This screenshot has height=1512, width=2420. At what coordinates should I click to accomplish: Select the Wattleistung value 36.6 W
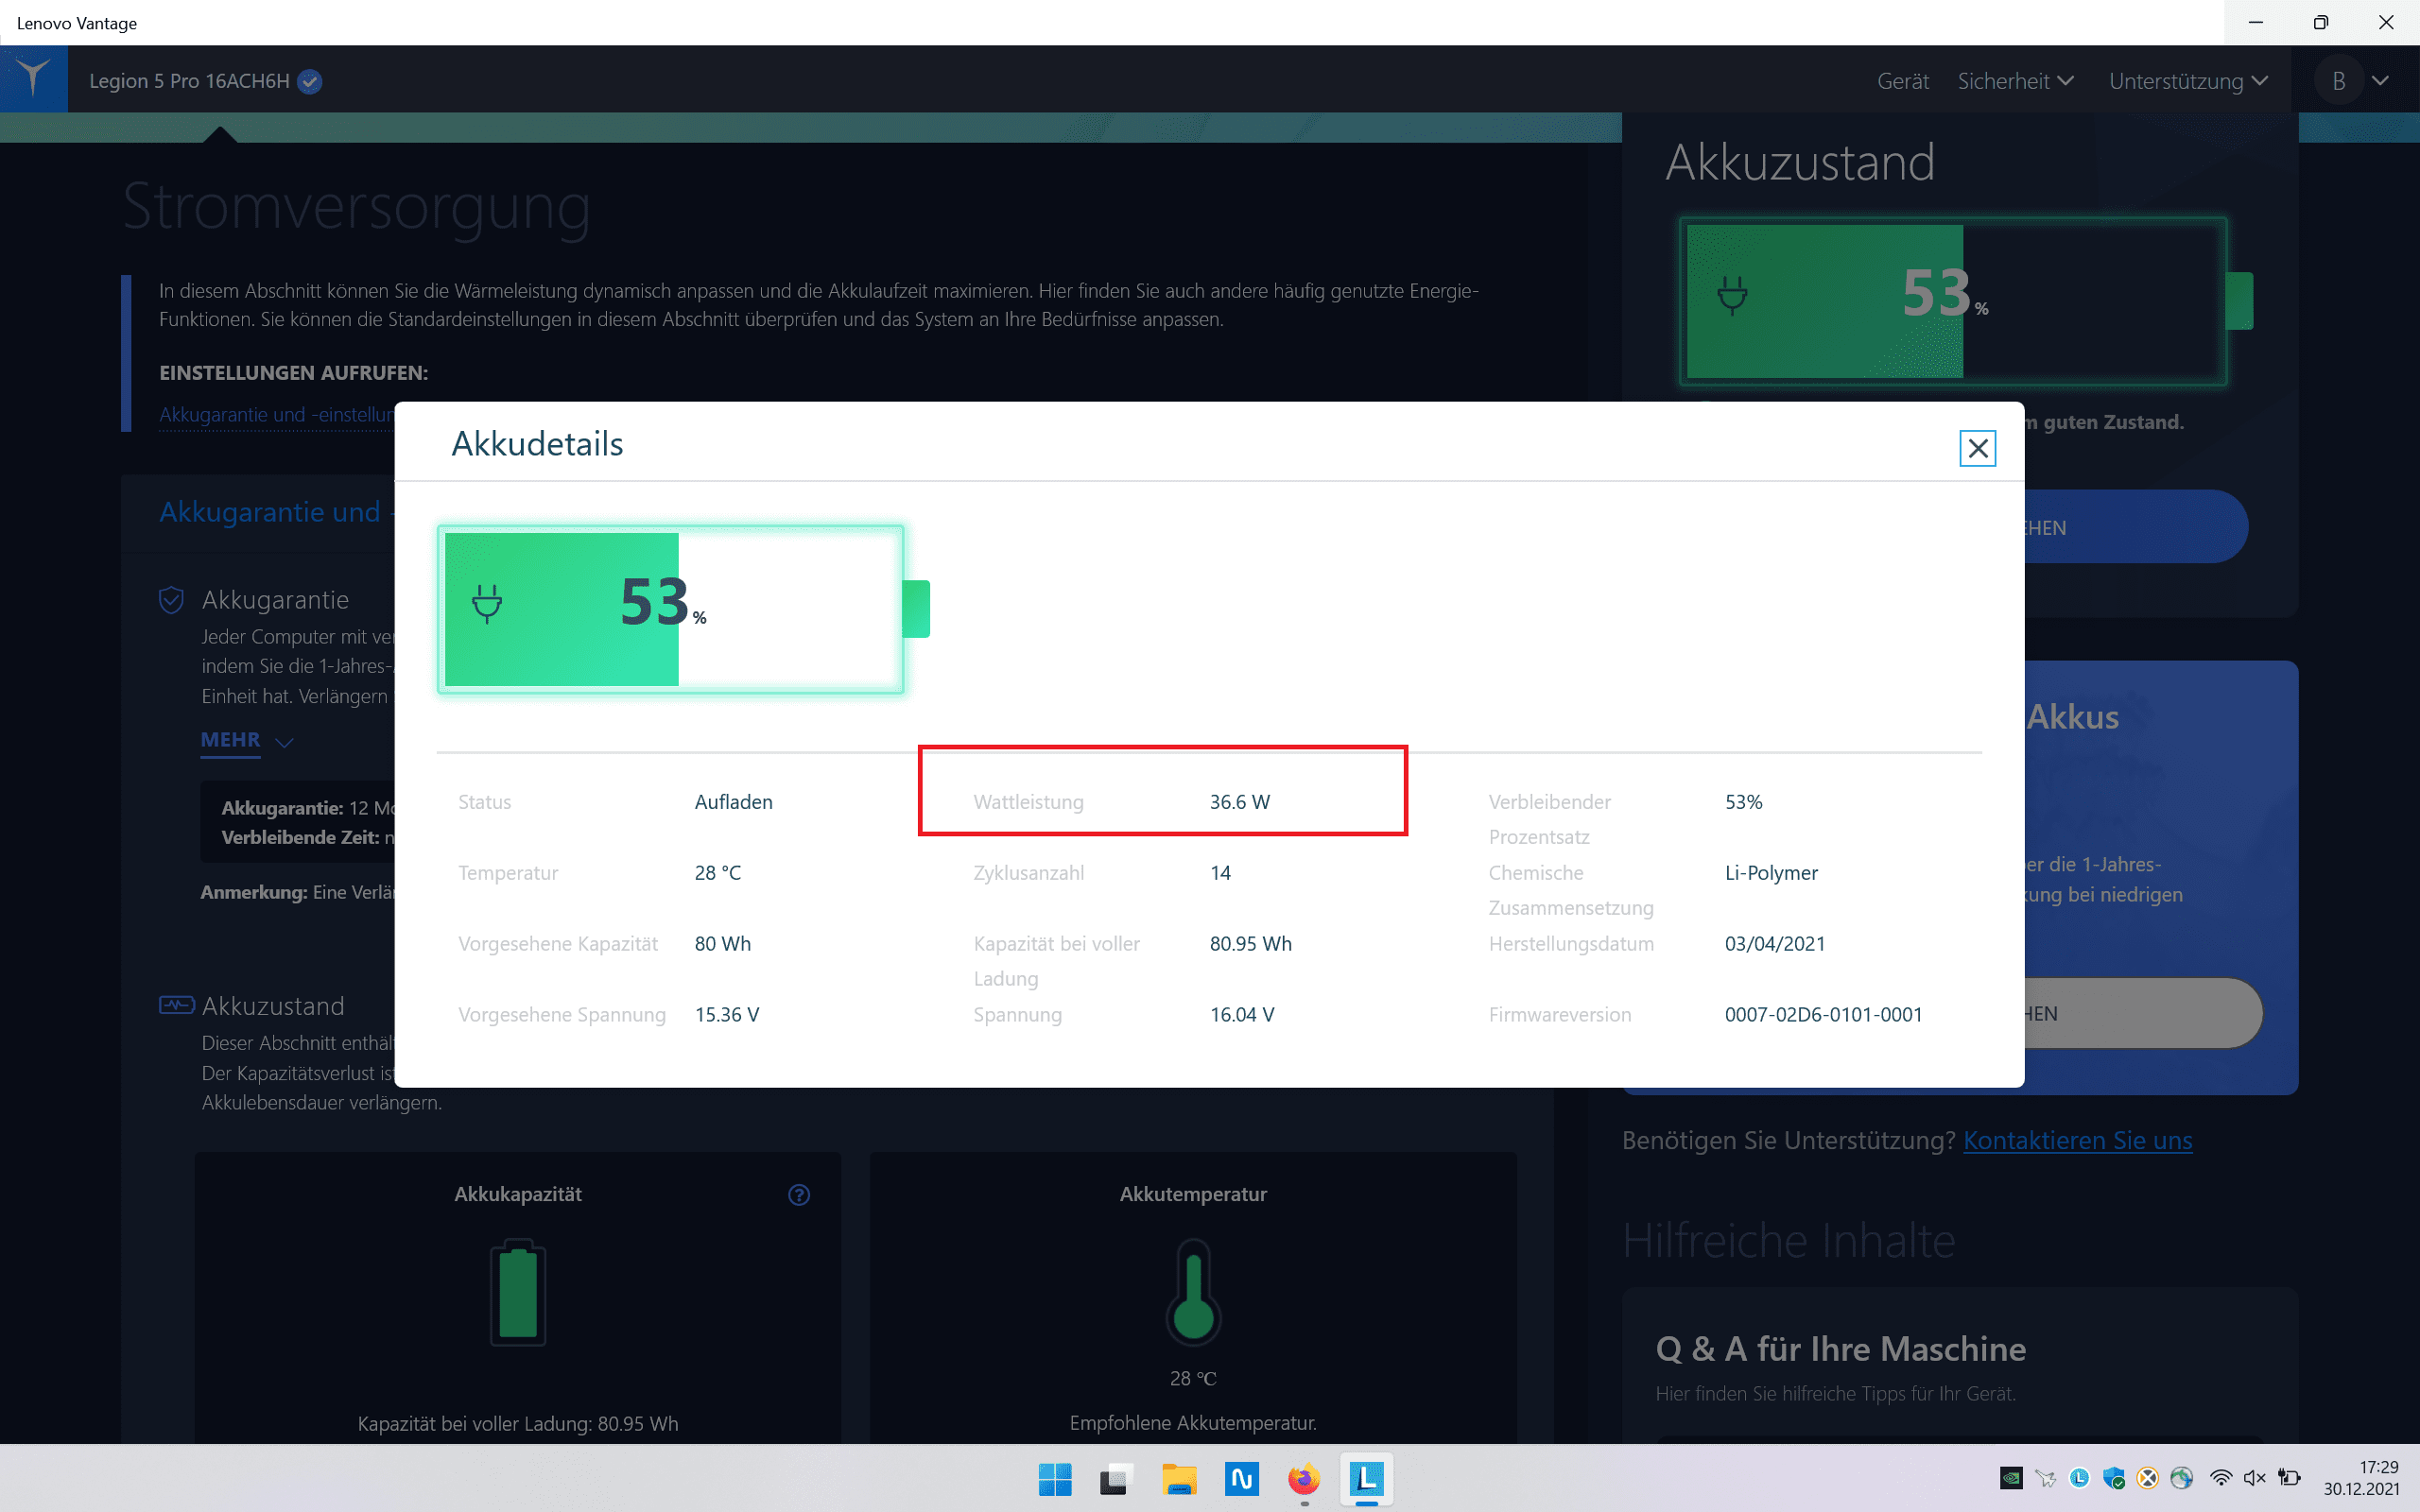1239,802
